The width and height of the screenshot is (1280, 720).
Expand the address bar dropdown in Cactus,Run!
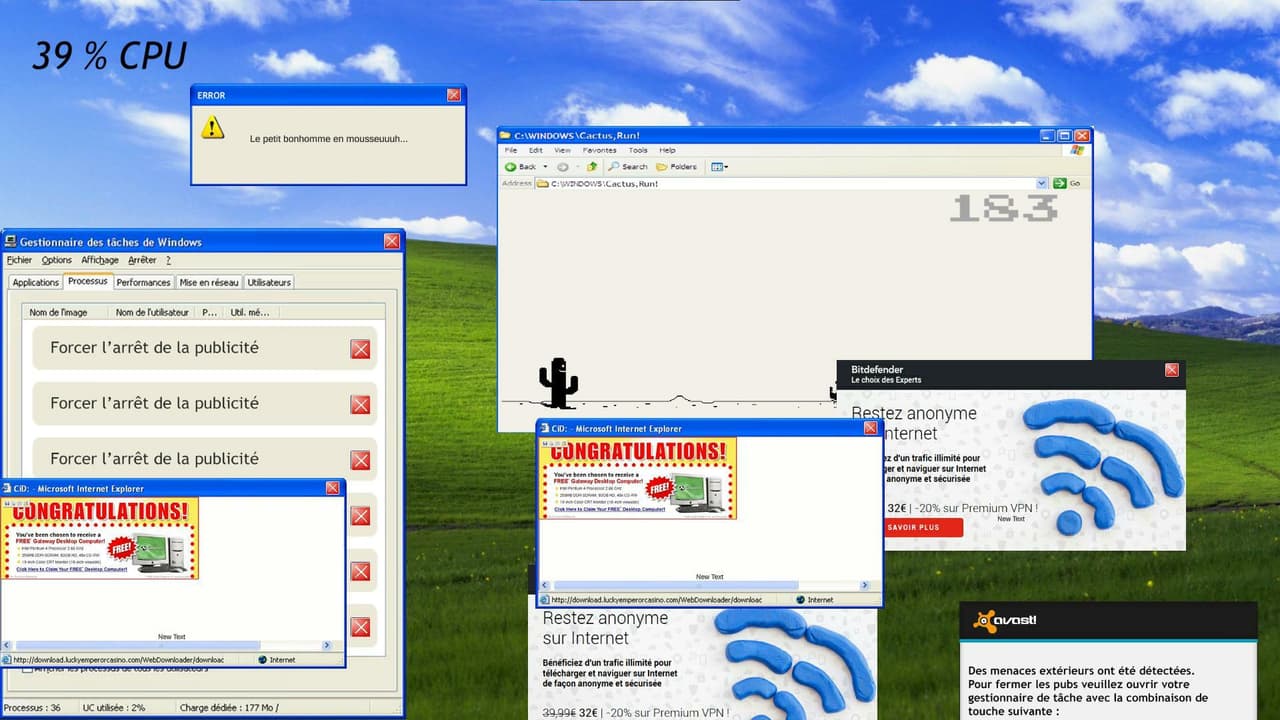point(1042,184)
